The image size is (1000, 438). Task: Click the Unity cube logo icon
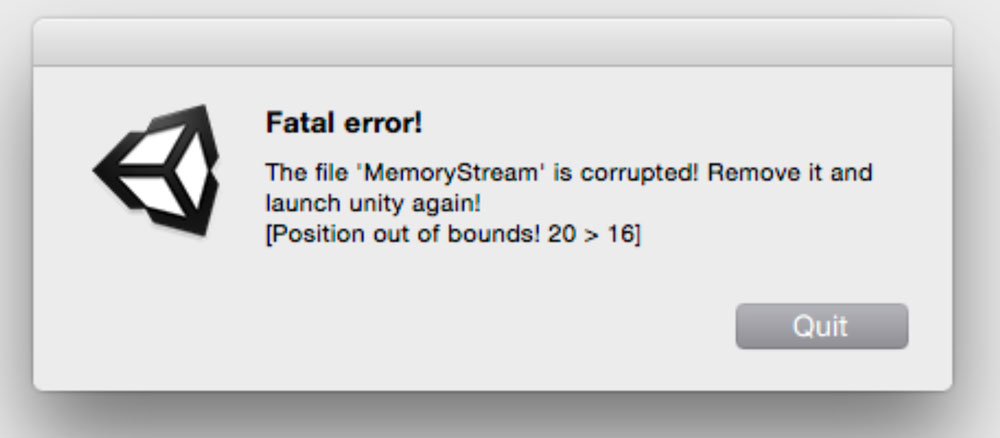[156, 170]
